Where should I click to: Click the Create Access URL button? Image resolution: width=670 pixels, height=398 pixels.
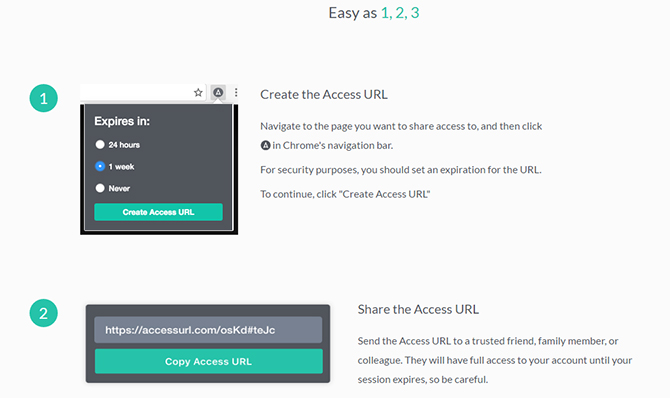coord(159,212)
